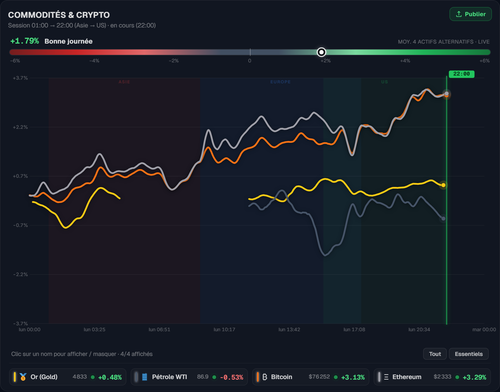Click the upload icon in Publier button
The image size is (500, 392).
coord(459,14)
